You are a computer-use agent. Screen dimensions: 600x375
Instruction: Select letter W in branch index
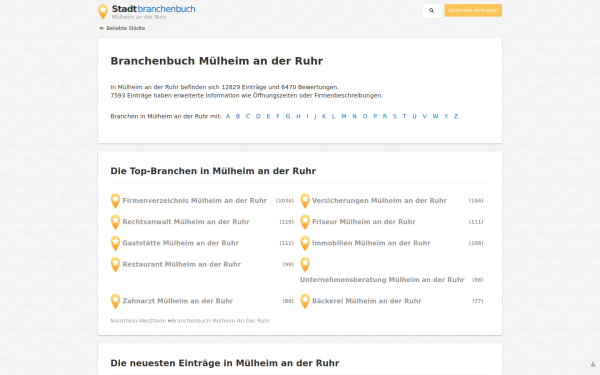(435, 116)
